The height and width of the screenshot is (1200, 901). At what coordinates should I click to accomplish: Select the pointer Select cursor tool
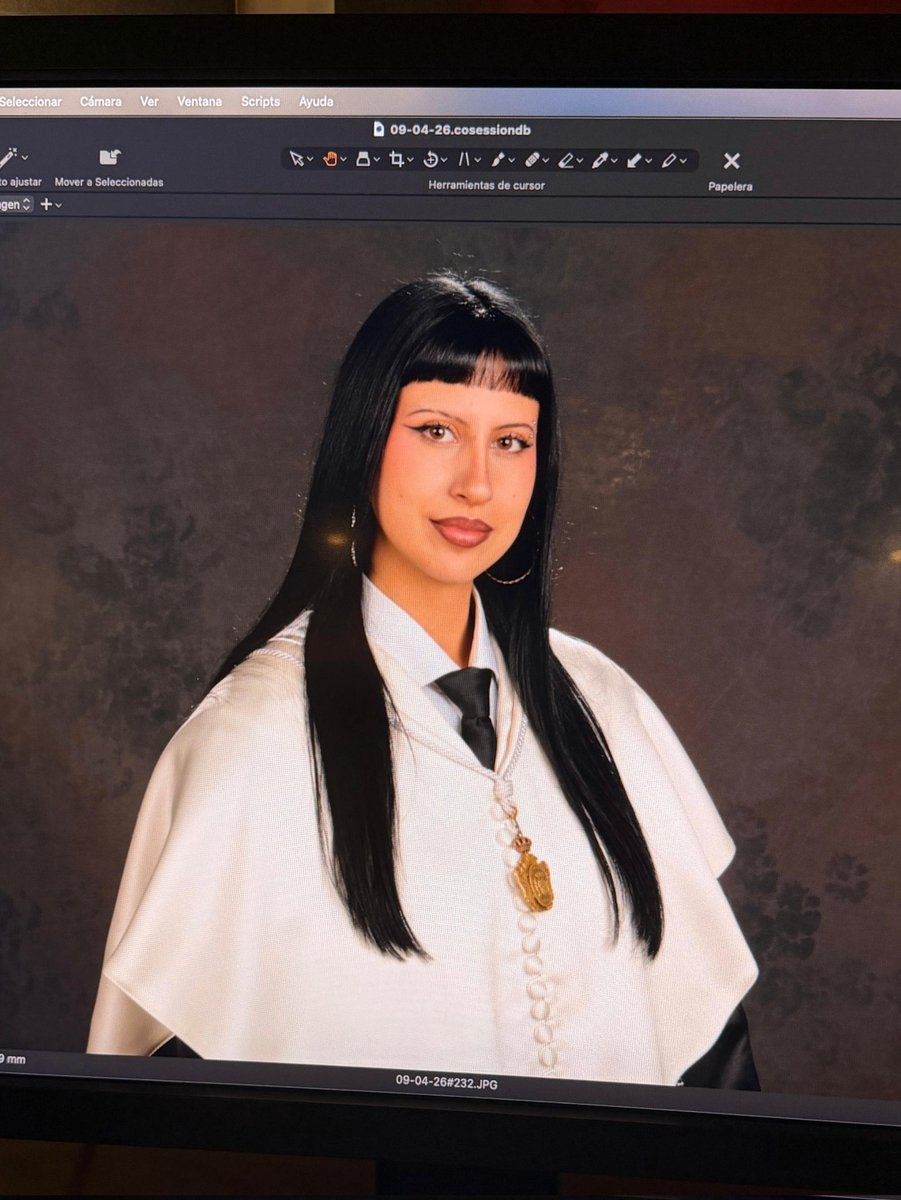pos(296,159)
